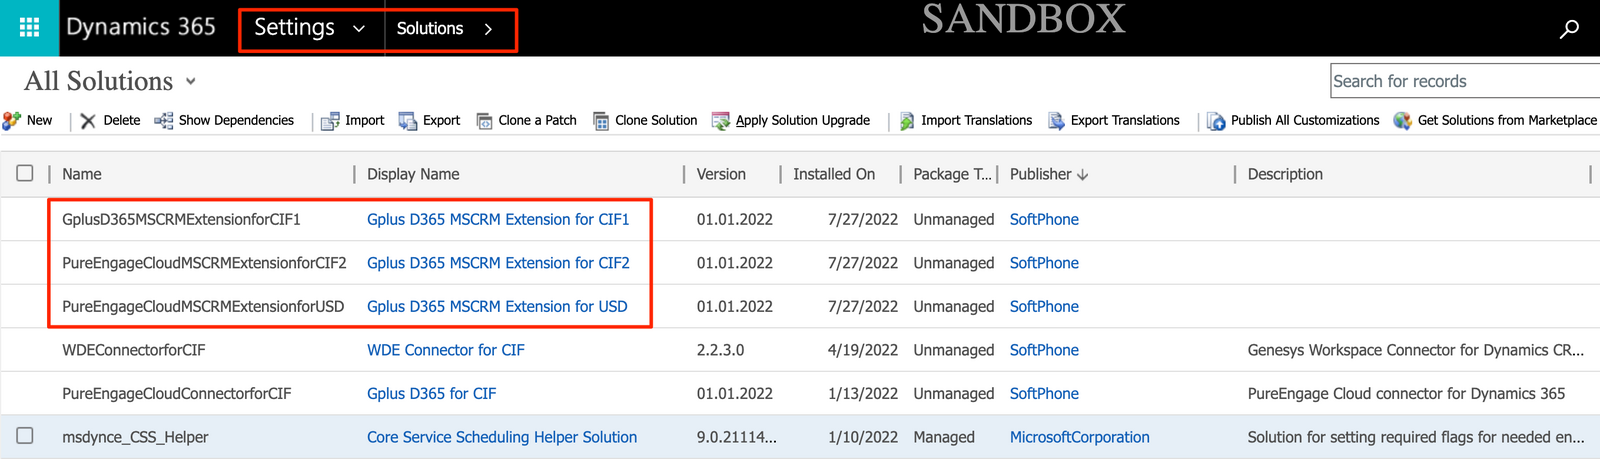Viewport: 1600px width, 459px height.
Task: Click the Publish All Customizations label
Action: point(1305,120)
